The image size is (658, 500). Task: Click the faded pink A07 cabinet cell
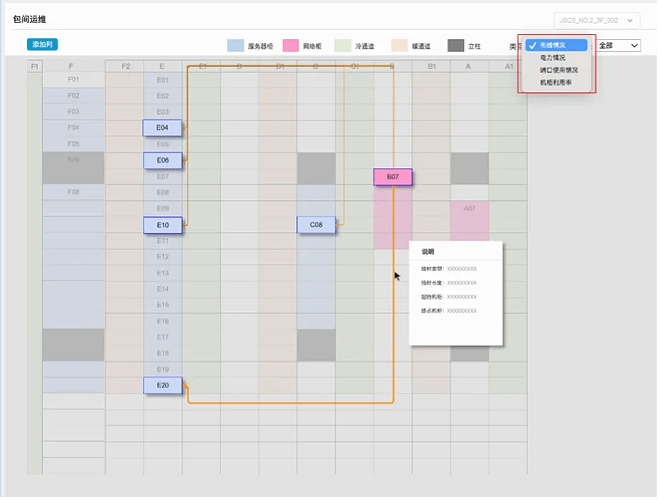click(469, 209)
